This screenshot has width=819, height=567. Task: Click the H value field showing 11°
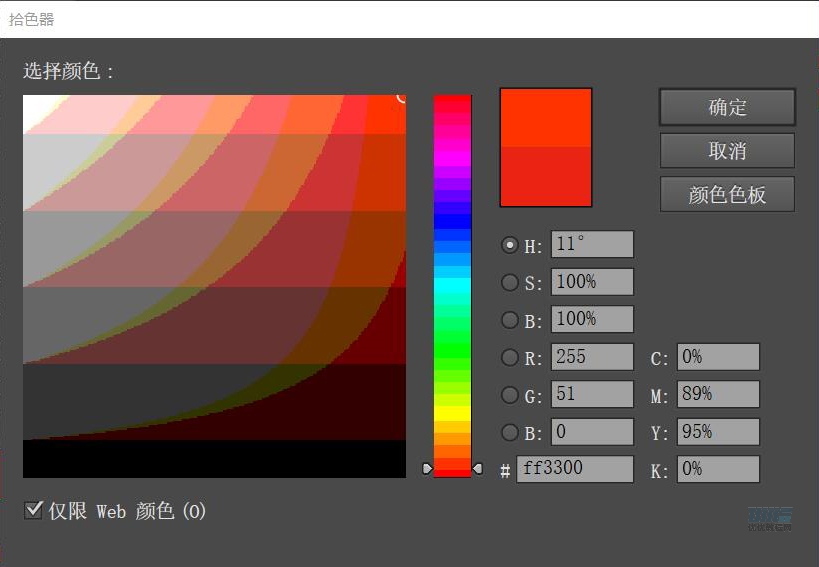point(591,245)
